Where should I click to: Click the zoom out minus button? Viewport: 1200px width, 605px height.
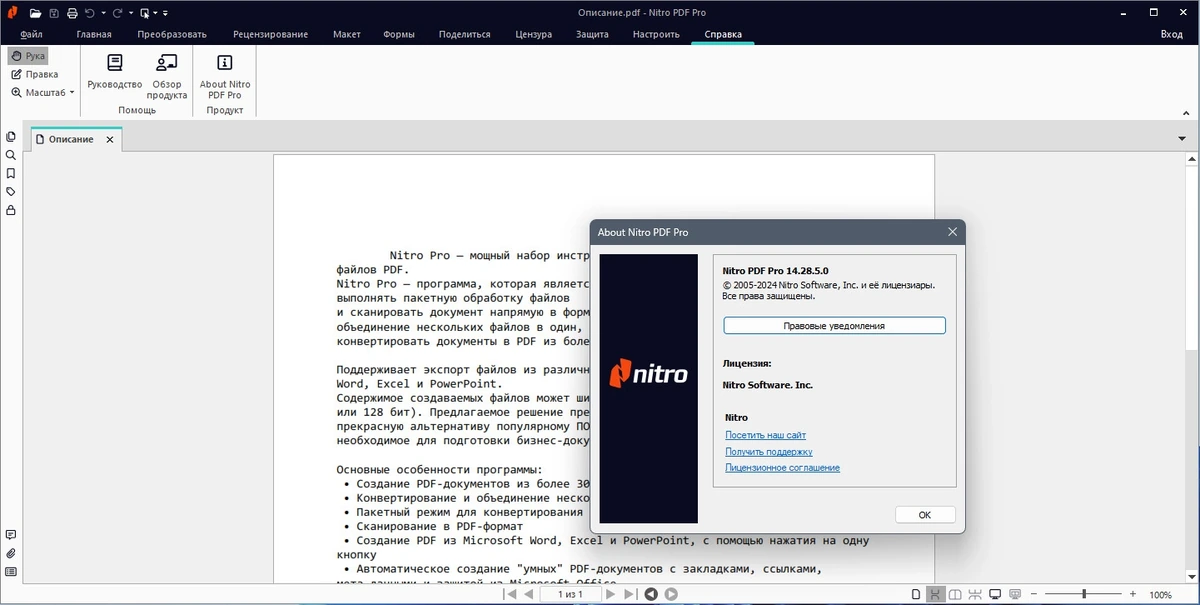click(1034, 595)
